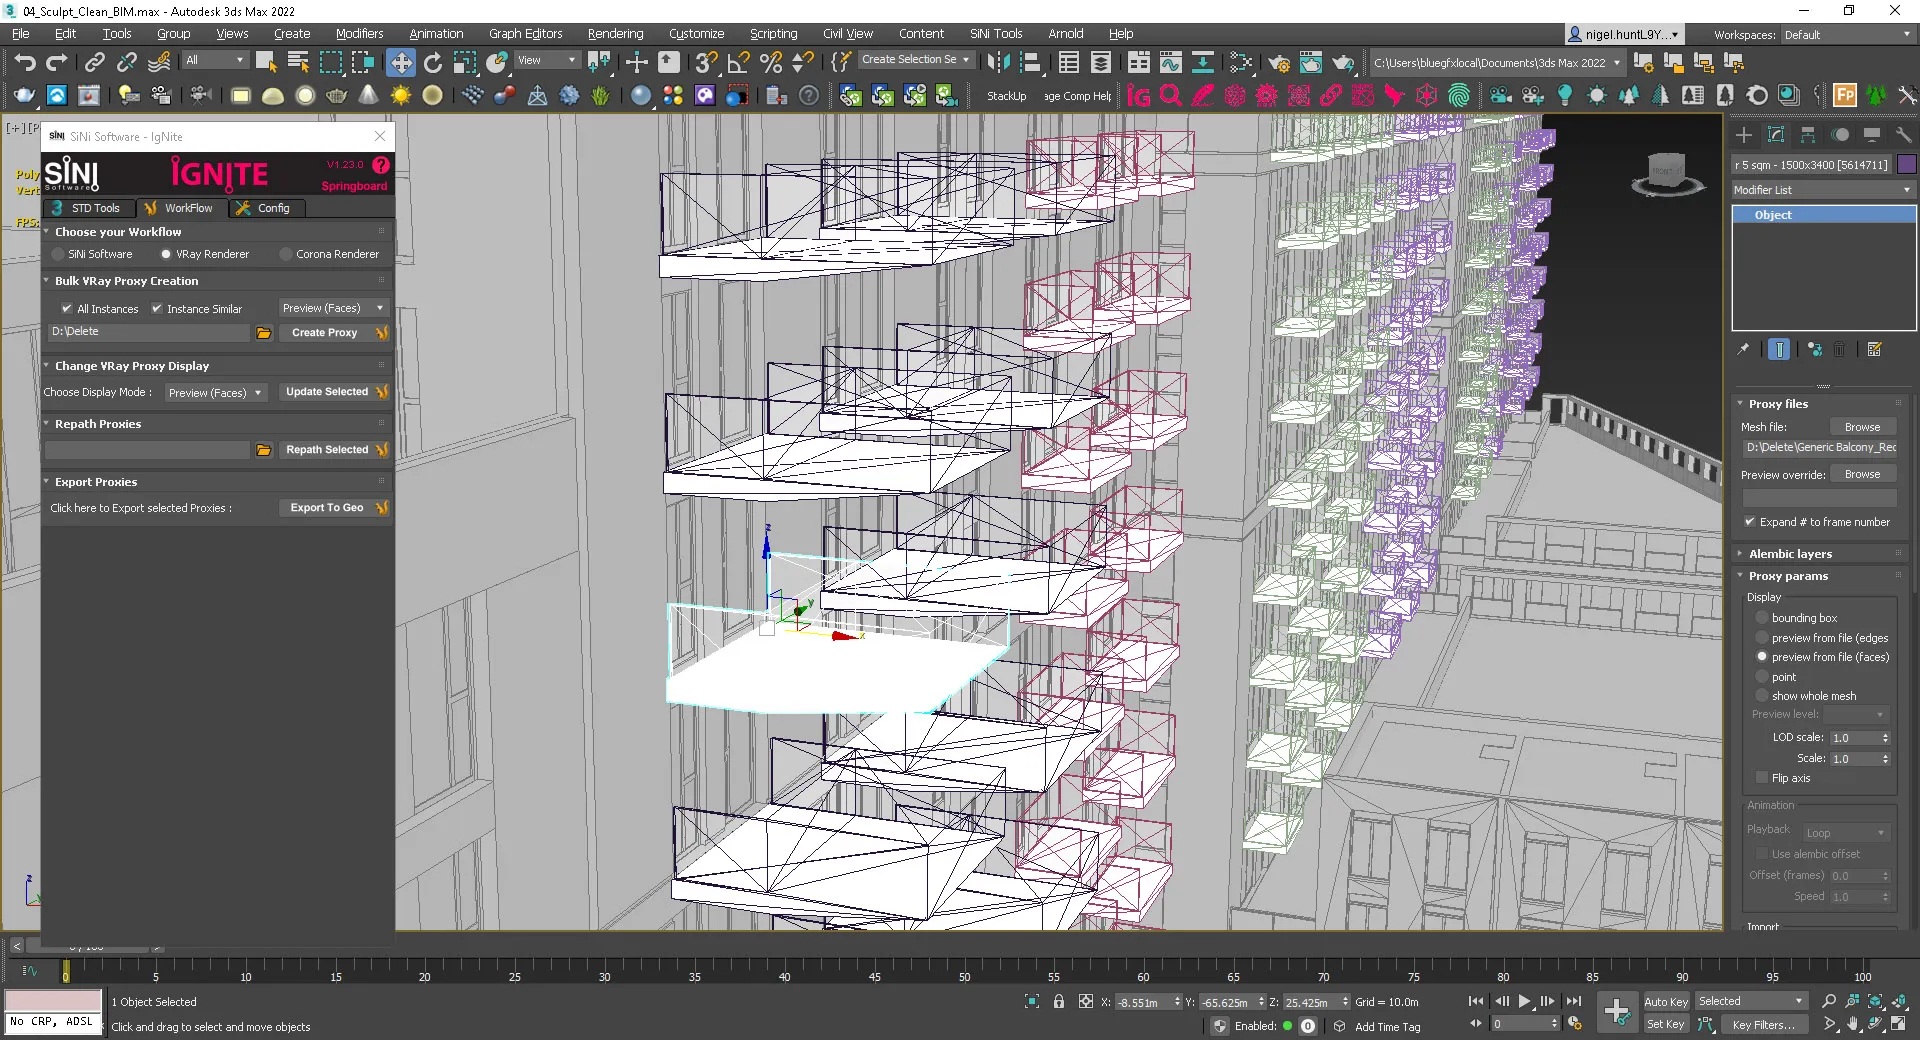Click Export To Geo button

pos(333,508)
